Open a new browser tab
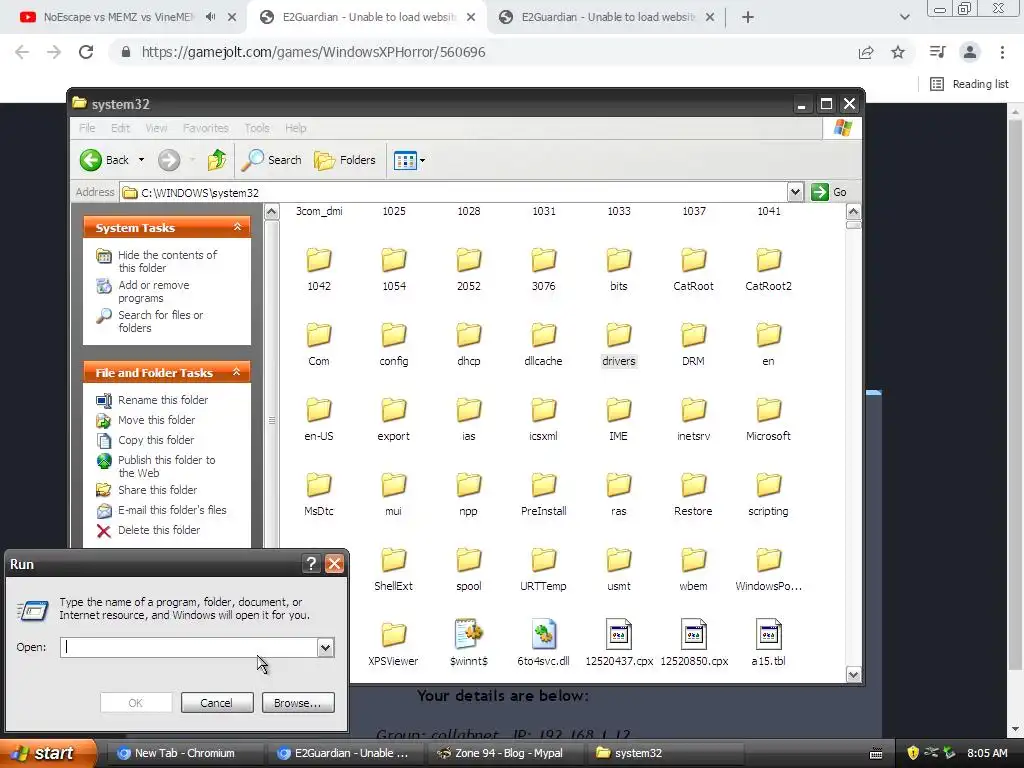 click(748, 17)
